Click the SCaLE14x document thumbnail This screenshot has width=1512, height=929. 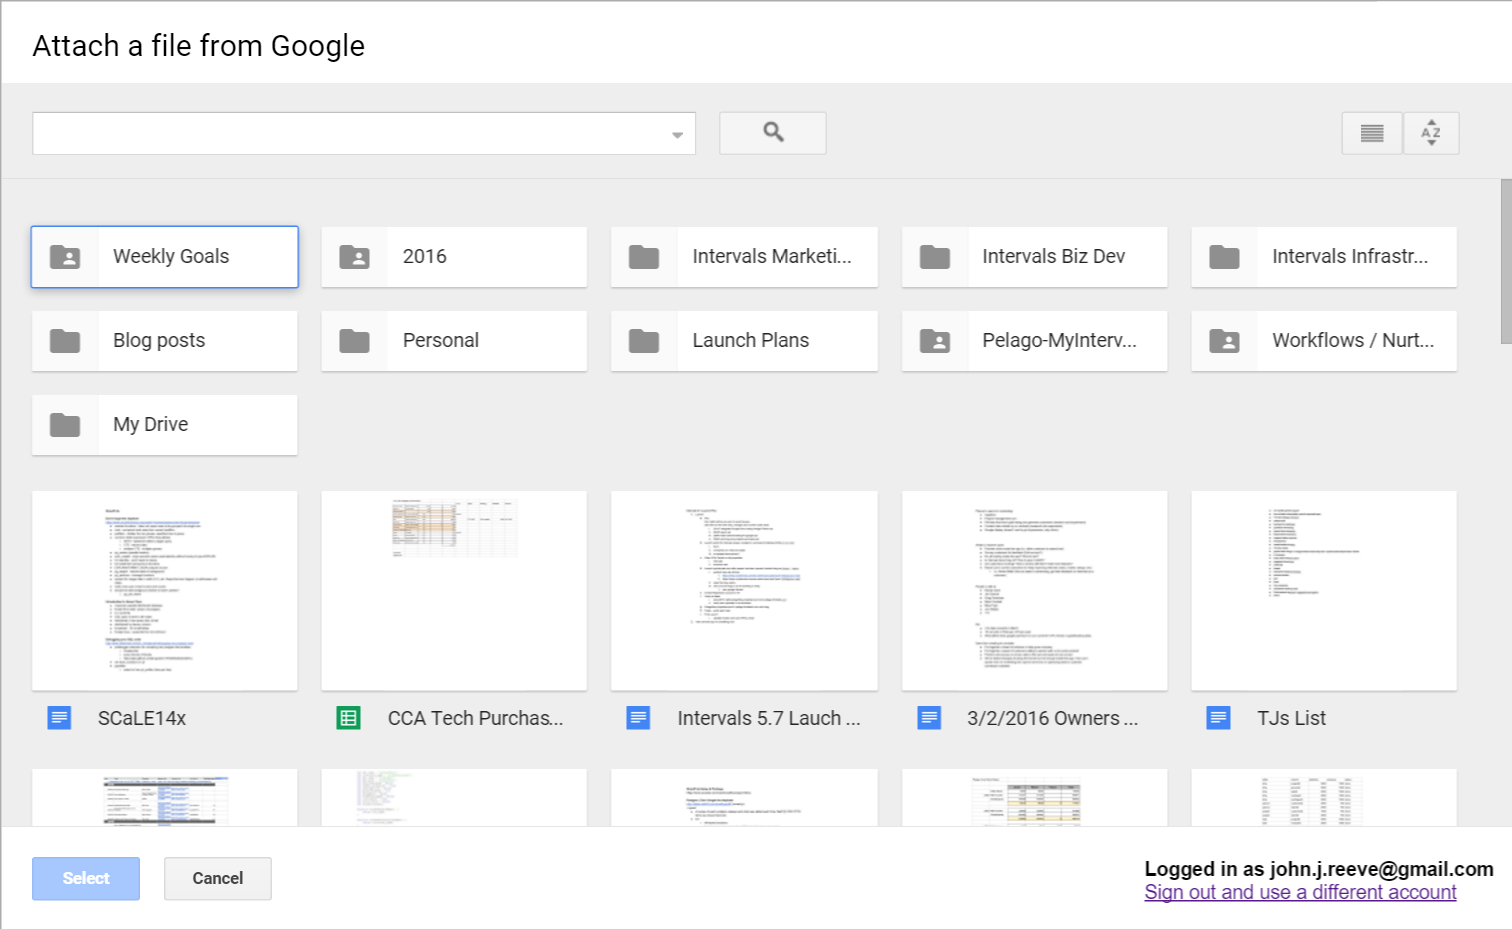165,590
